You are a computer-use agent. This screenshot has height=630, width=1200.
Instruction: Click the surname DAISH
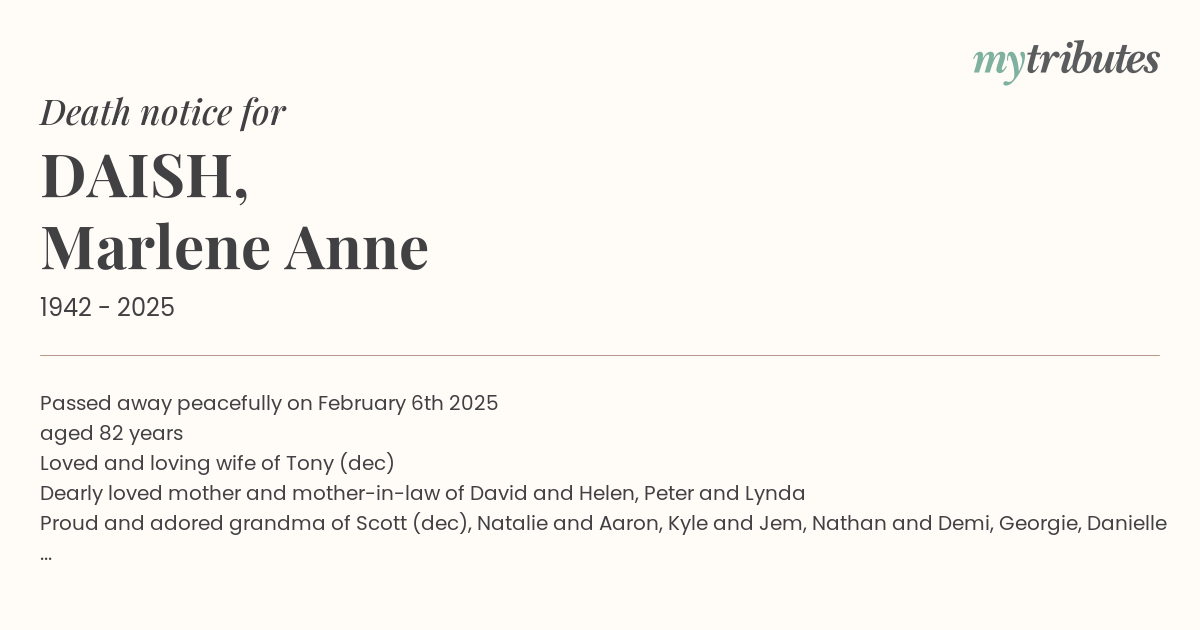point(144,177)
